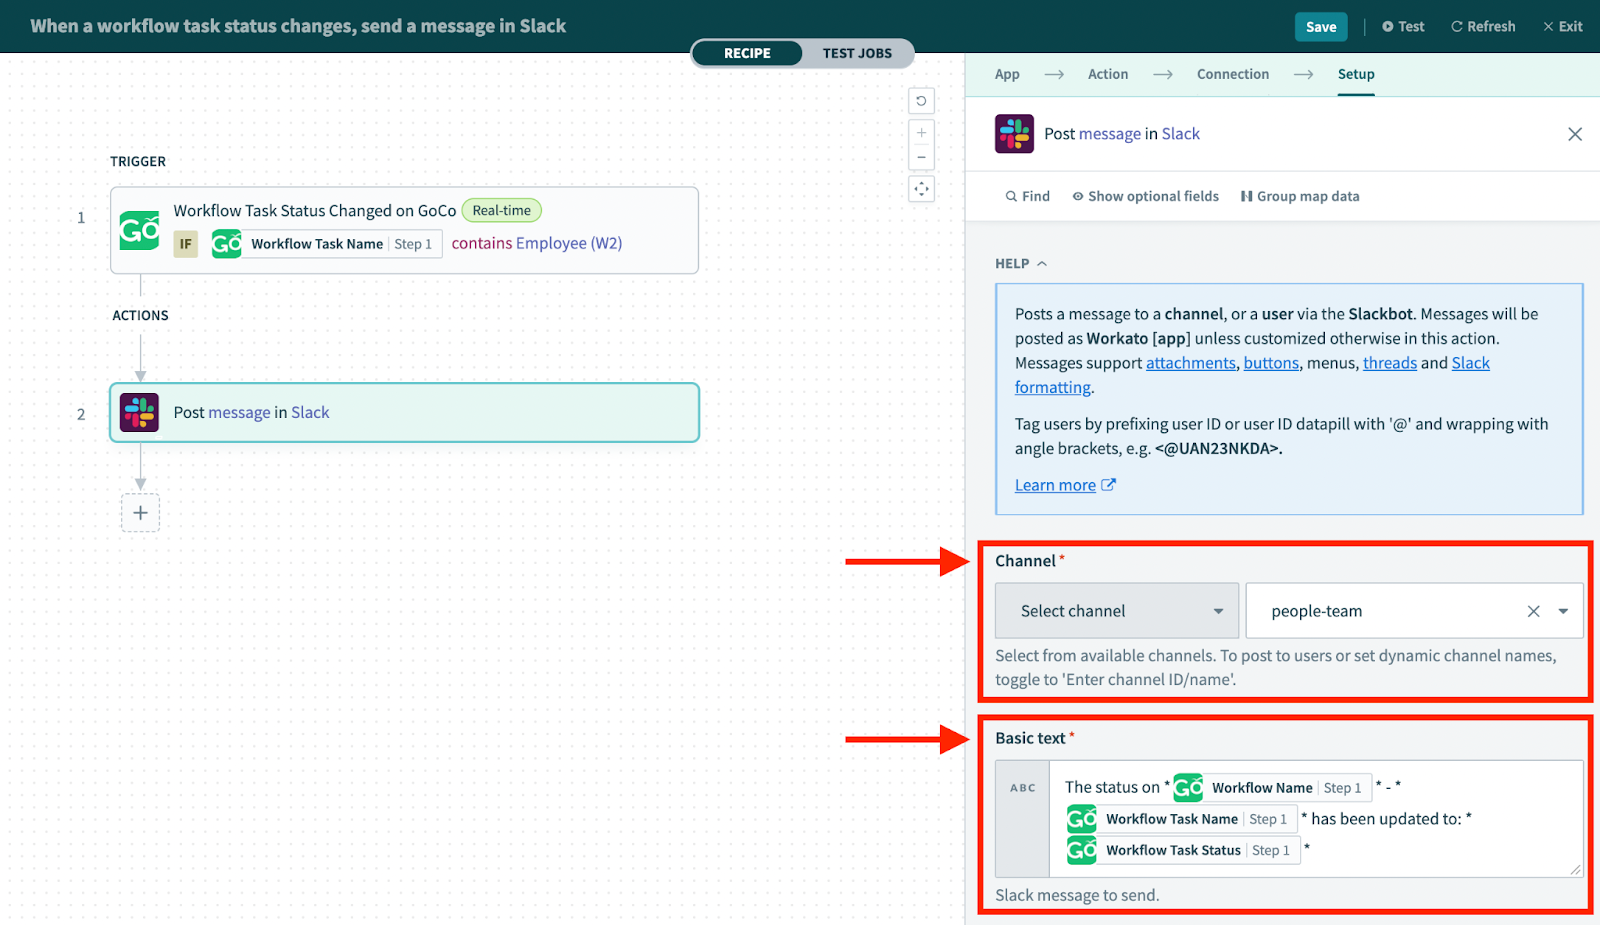Click Group map data
Image resolution: width=1600 pixels, height=925 pixels.
coord(1300,197)
